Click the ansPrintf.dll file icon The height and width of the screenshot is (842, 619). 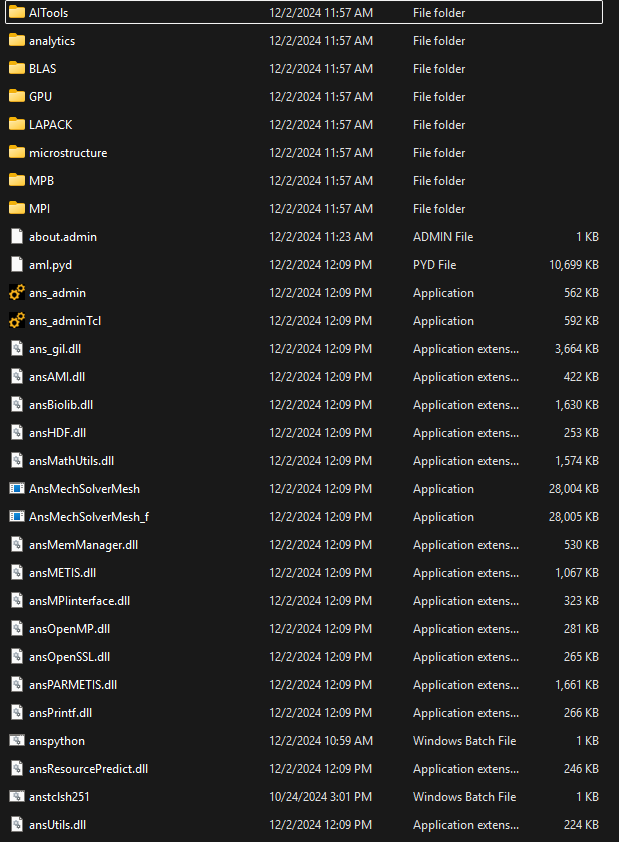[x=17, y=713]
